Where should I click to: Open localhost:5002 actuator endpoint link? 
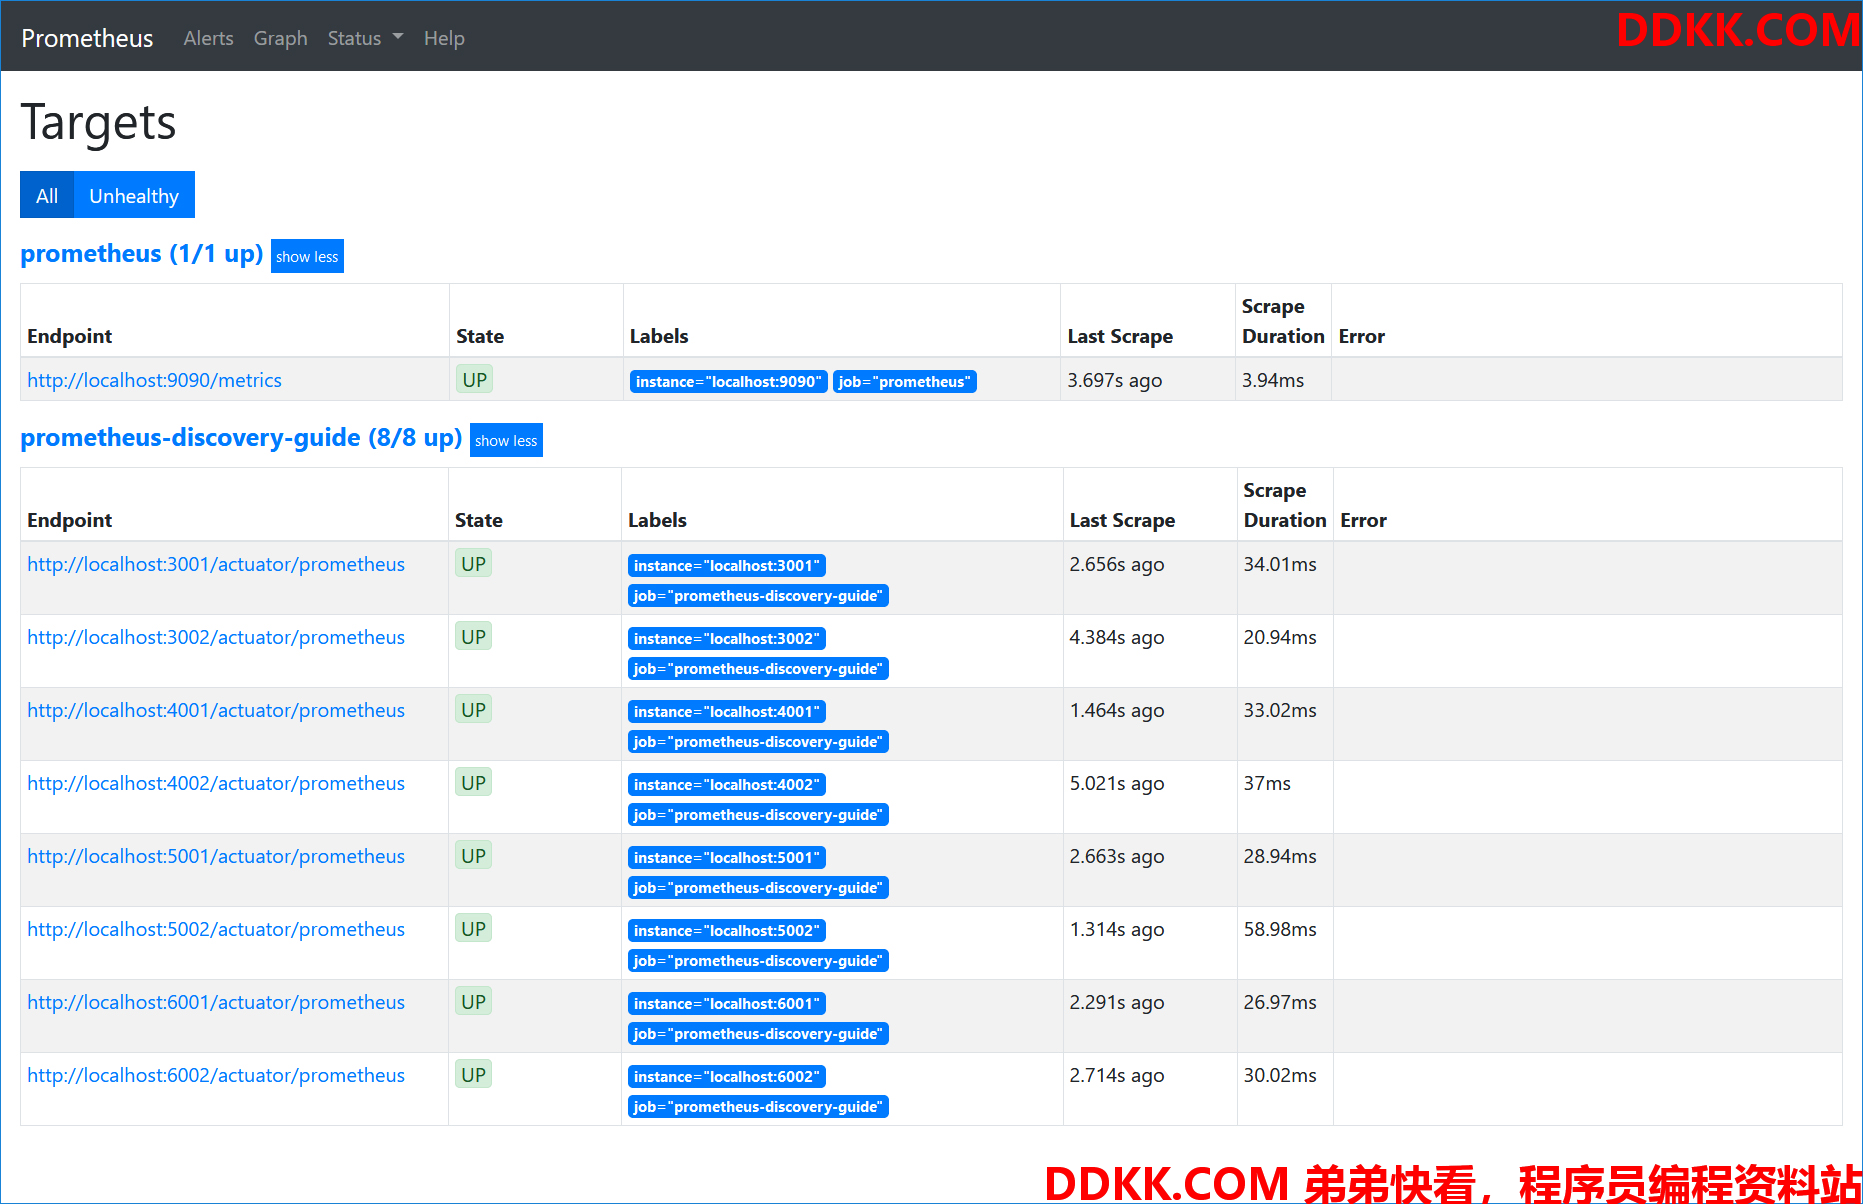coord(216,929)
